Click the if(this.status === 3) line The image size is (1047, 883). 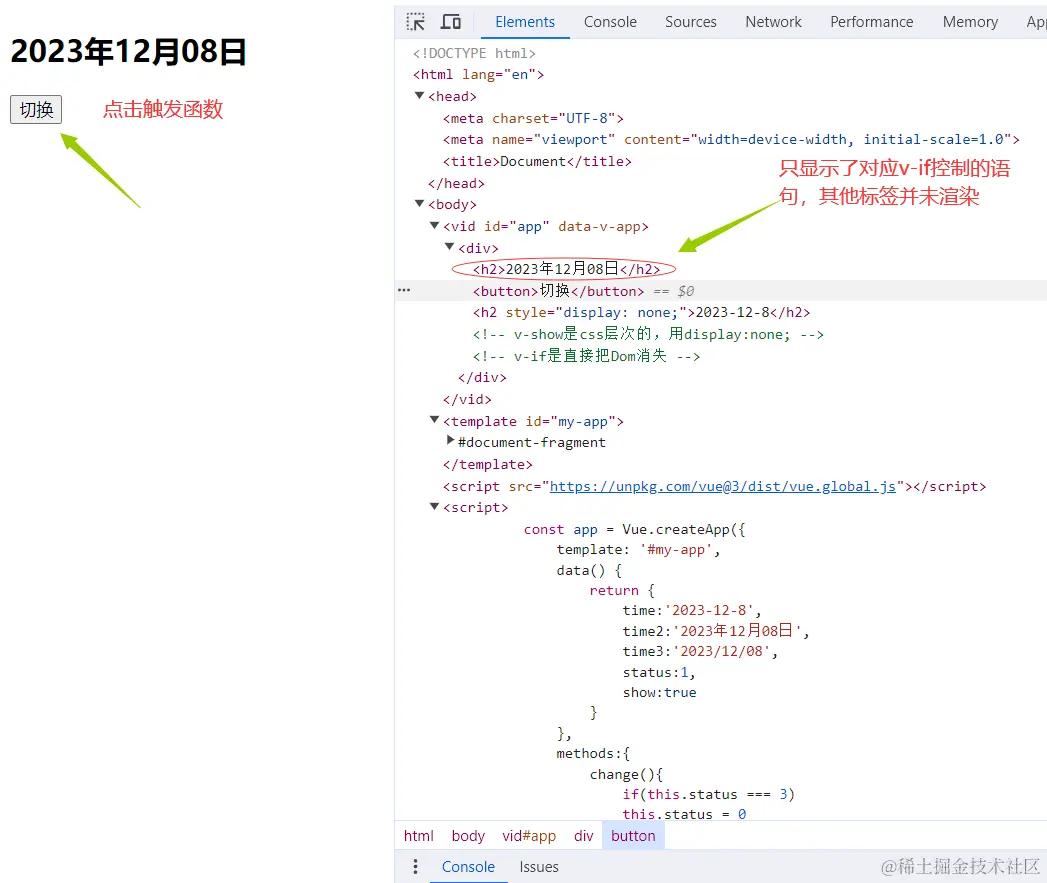pos(708,794)
